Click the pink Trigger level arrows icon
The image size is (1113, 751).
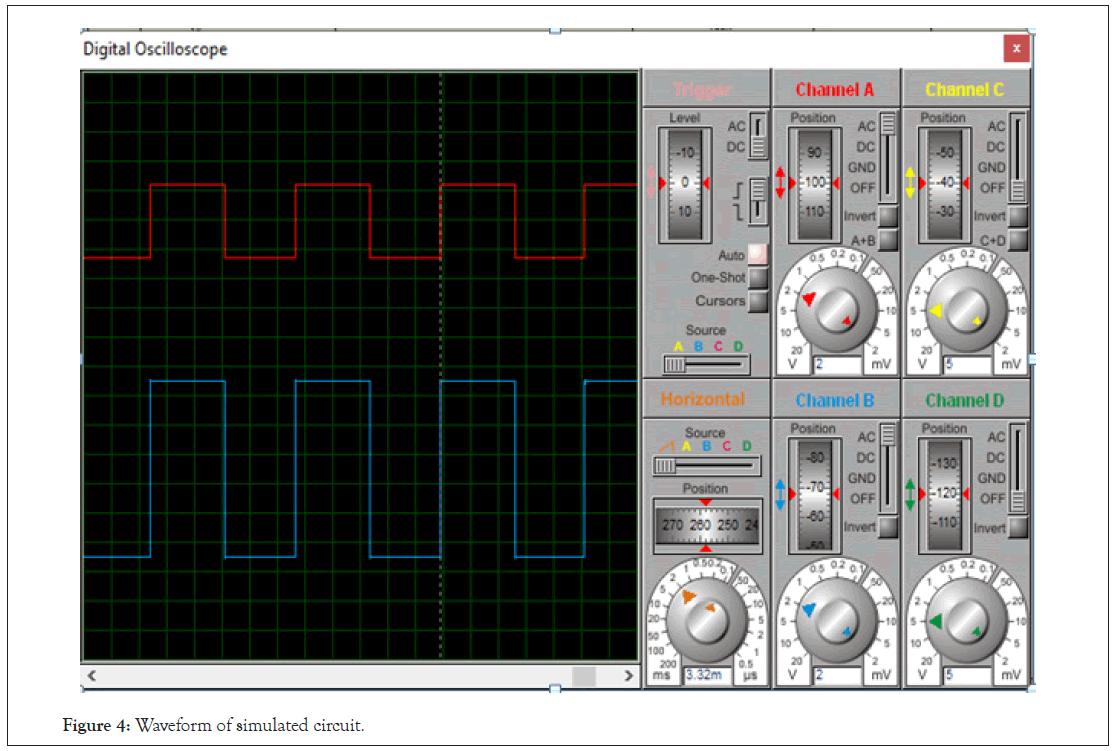pyautogui.click(x=652, y=182)
